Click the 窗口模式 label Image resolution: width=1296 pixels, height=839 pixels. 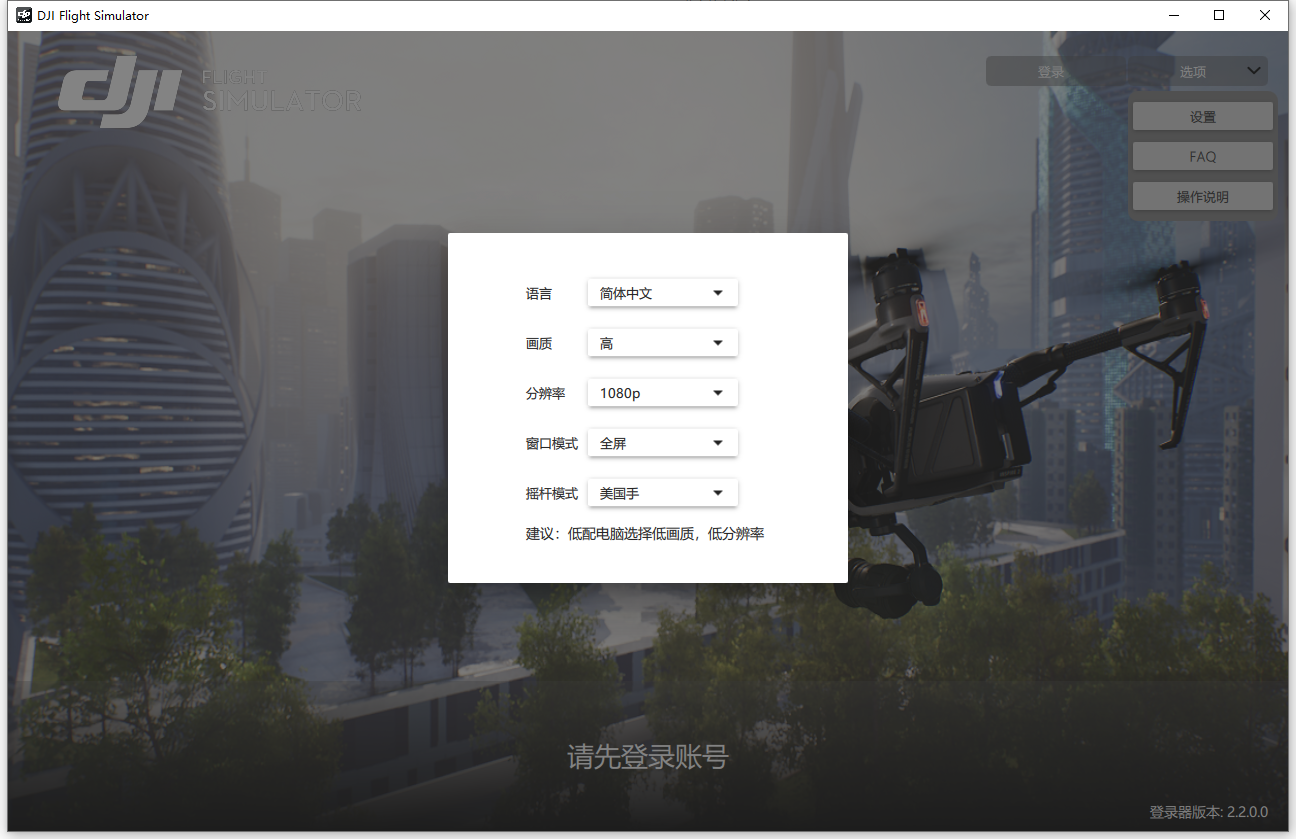pos(552,444)
